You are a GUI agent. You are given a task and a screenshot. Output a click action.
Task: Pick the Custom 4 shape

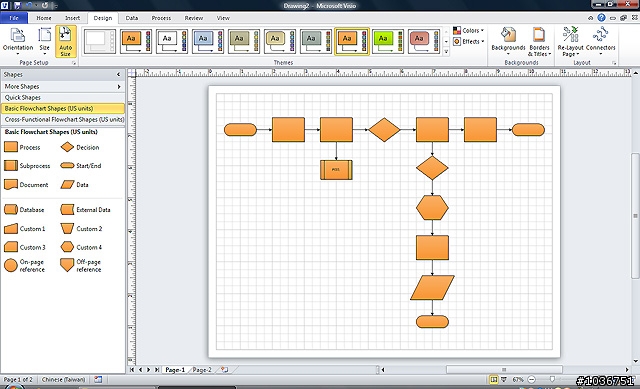click(81, 247)
